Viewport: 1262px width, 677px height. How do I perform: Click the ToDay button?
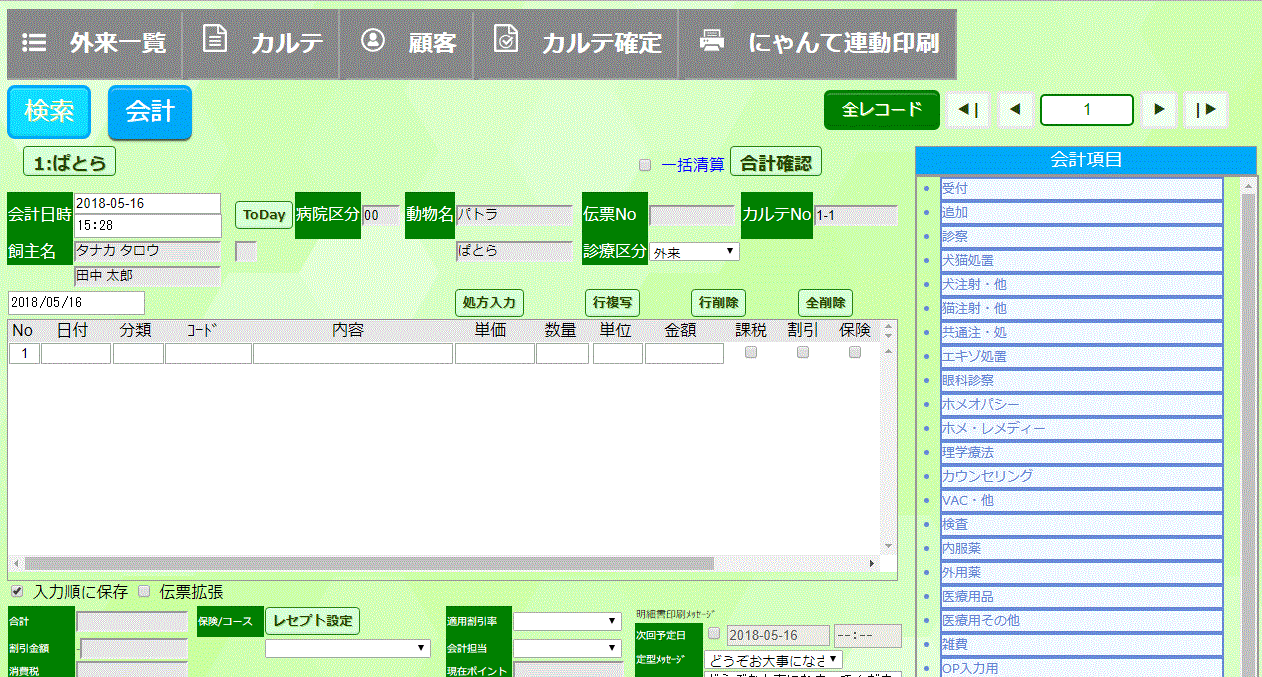click(x=264, y=214)
